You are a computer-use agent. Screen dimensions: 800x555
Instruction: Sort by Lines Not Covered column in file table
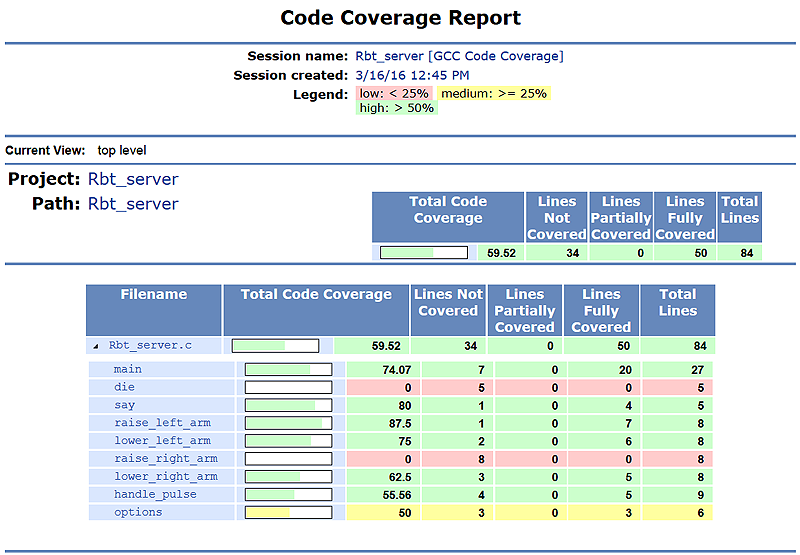tap(448, 303)
